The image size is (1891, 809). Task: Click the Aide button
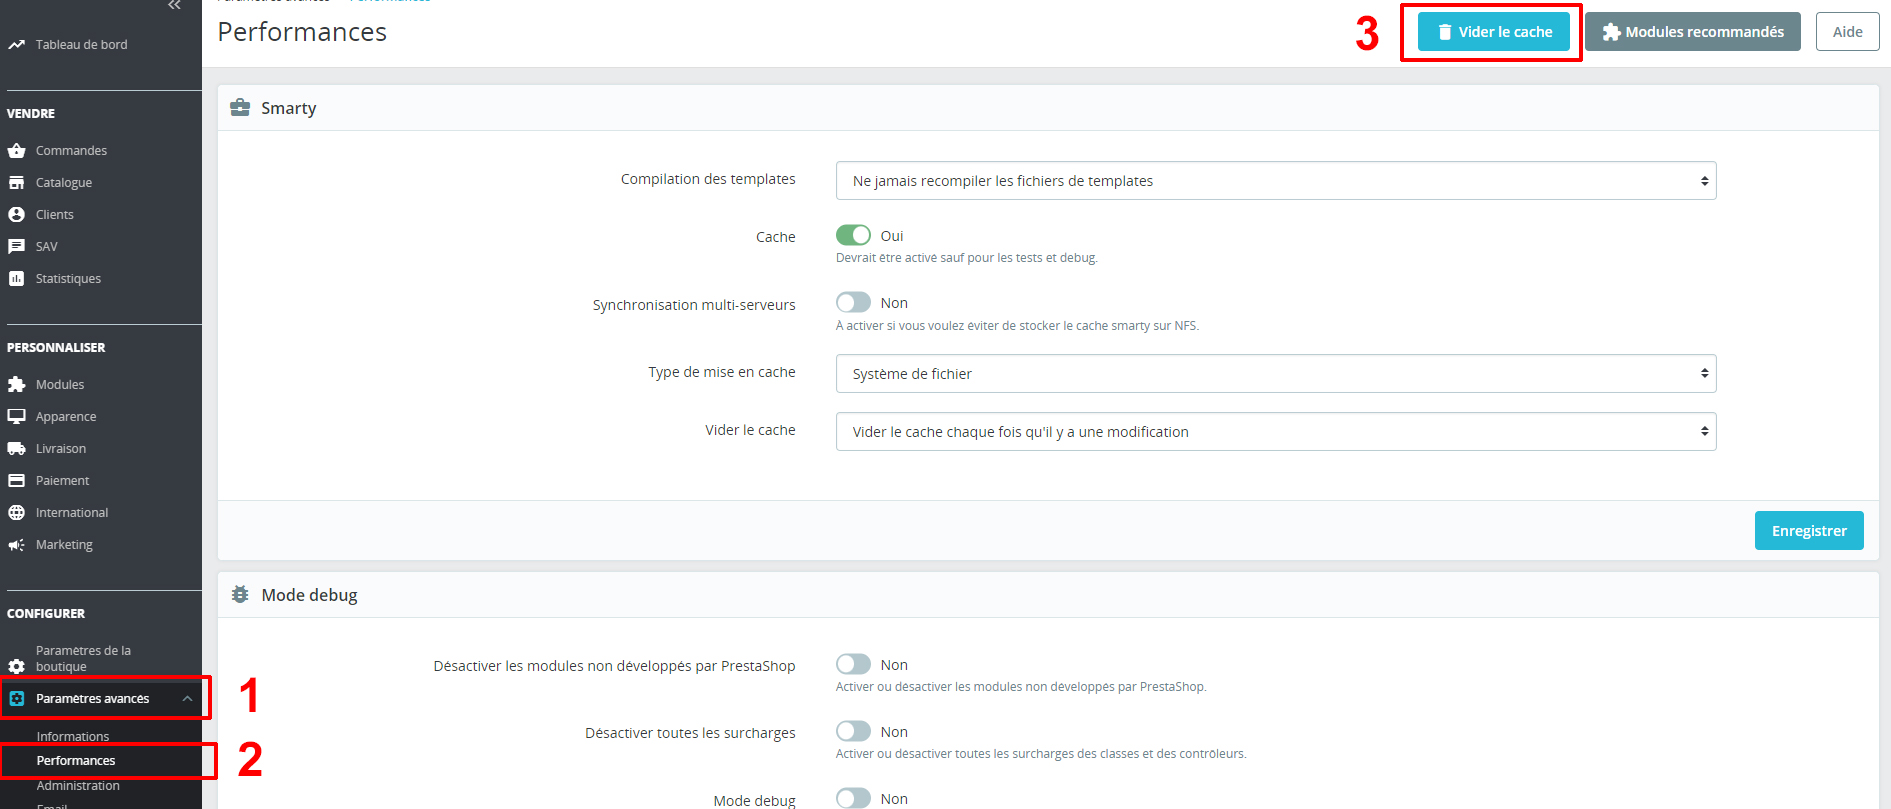point(1848,32)
